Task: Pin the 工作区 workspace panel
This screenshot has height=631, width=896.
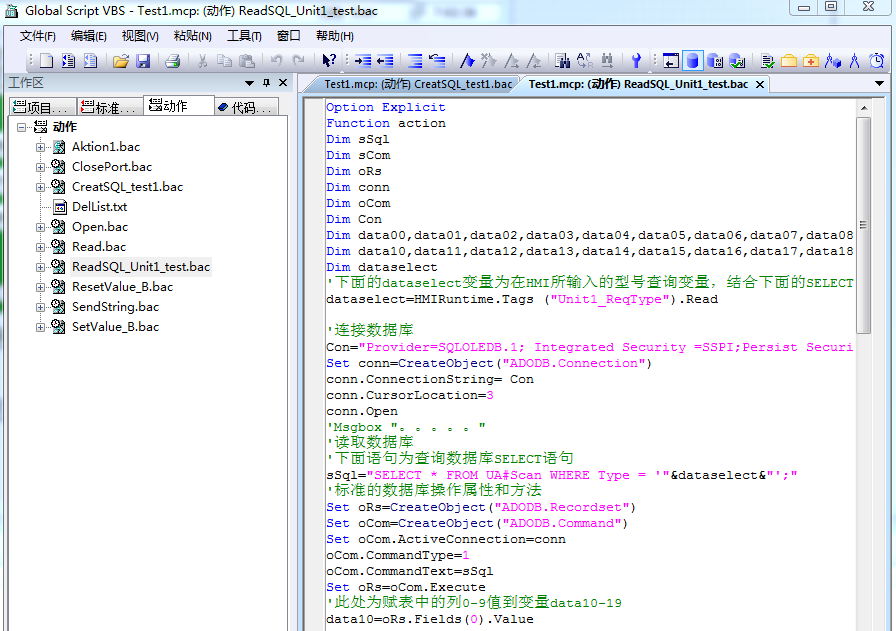Action: pos(266,83)
